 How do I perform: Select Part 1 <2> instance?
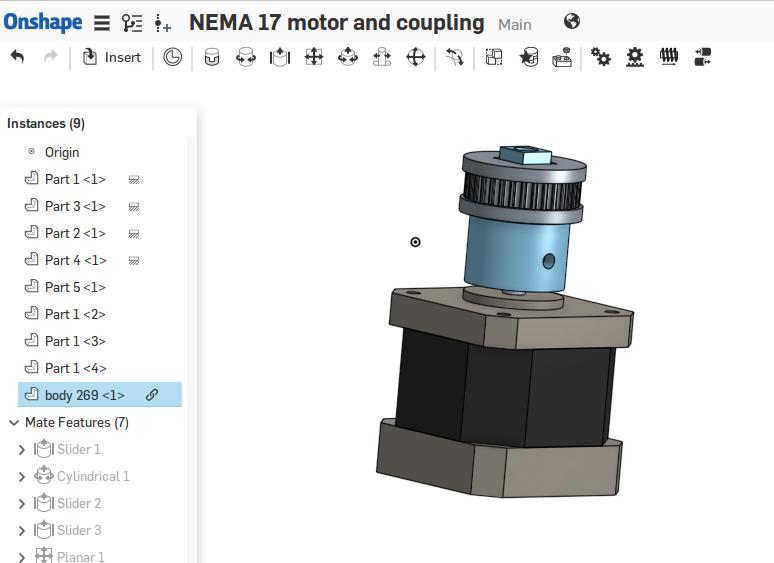pos(75,314)
